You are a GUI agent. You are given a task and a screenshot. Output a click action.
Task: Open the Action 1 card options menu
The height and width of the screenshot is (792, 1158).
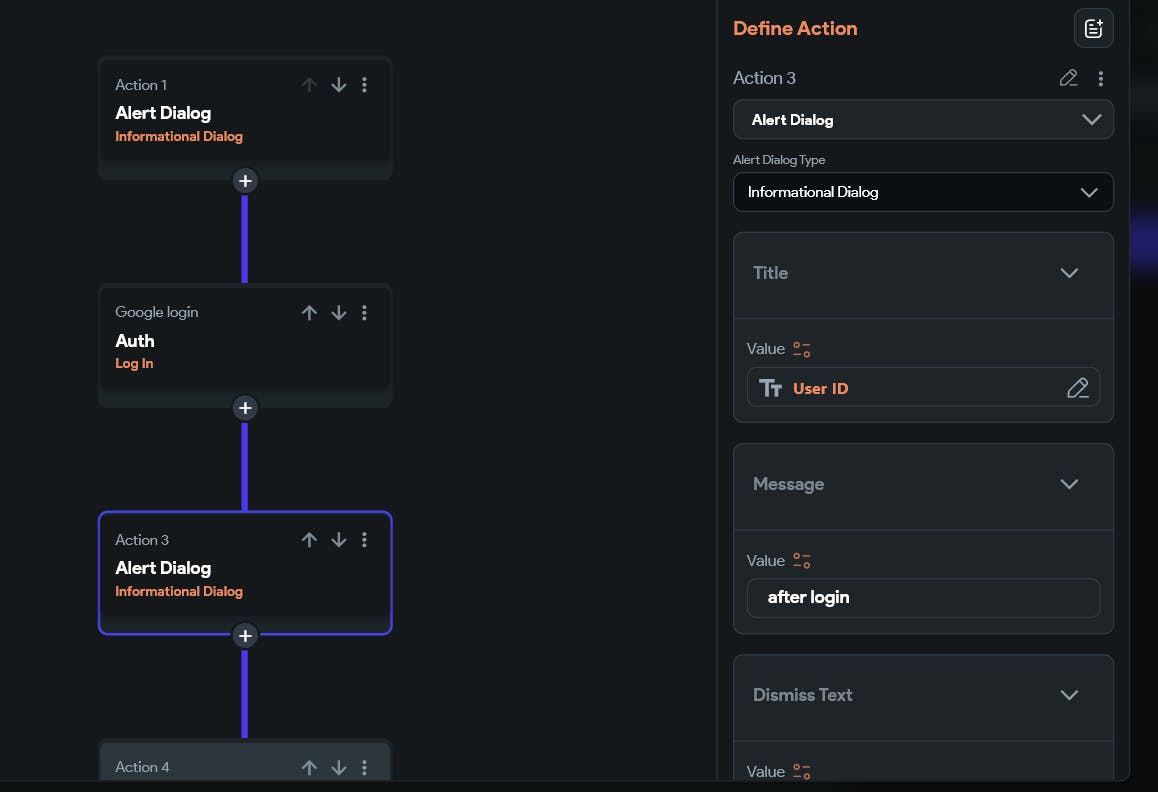[364, 85]
